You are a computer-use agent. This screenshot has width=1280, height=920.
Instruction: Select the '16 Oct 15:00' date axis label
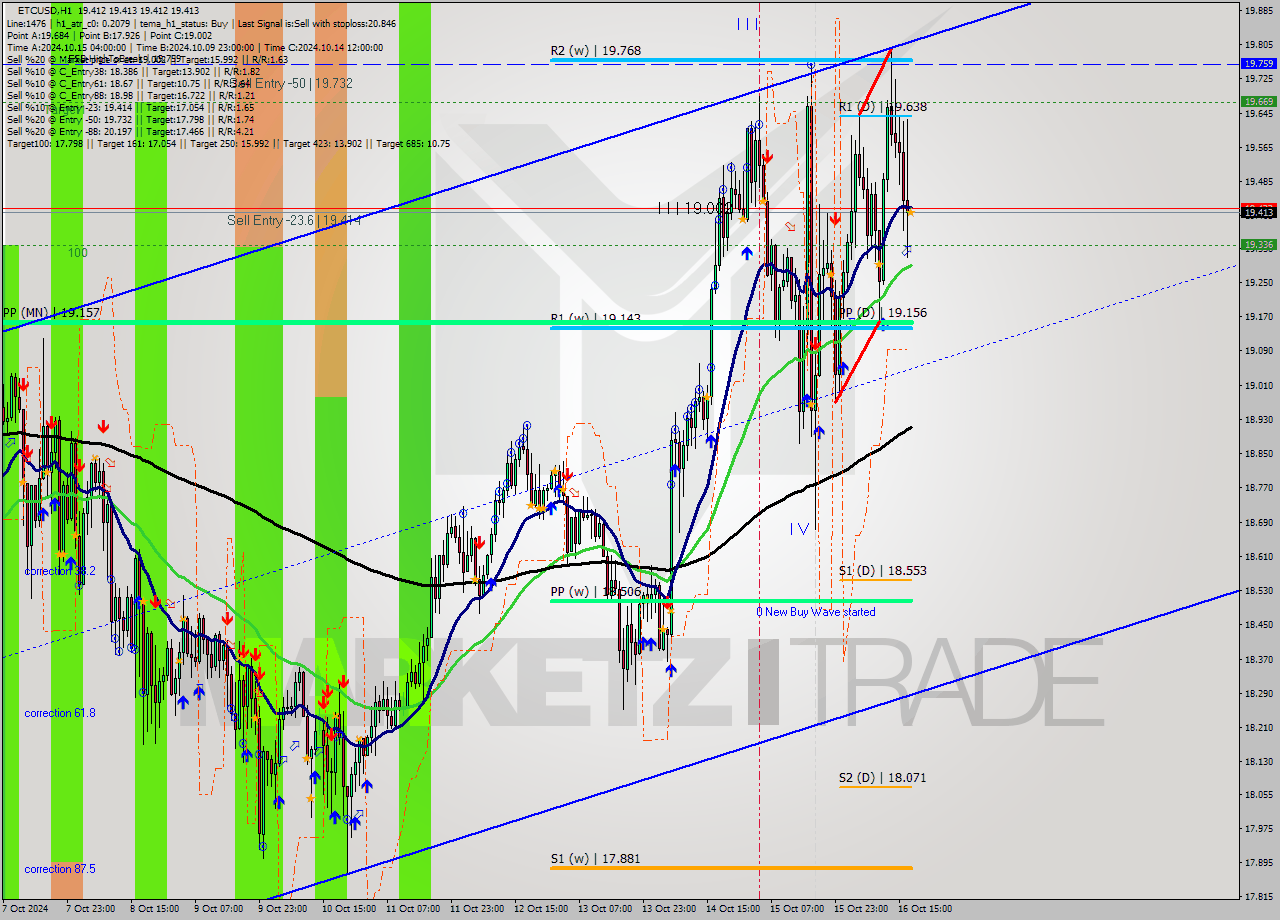coord(924,909)
